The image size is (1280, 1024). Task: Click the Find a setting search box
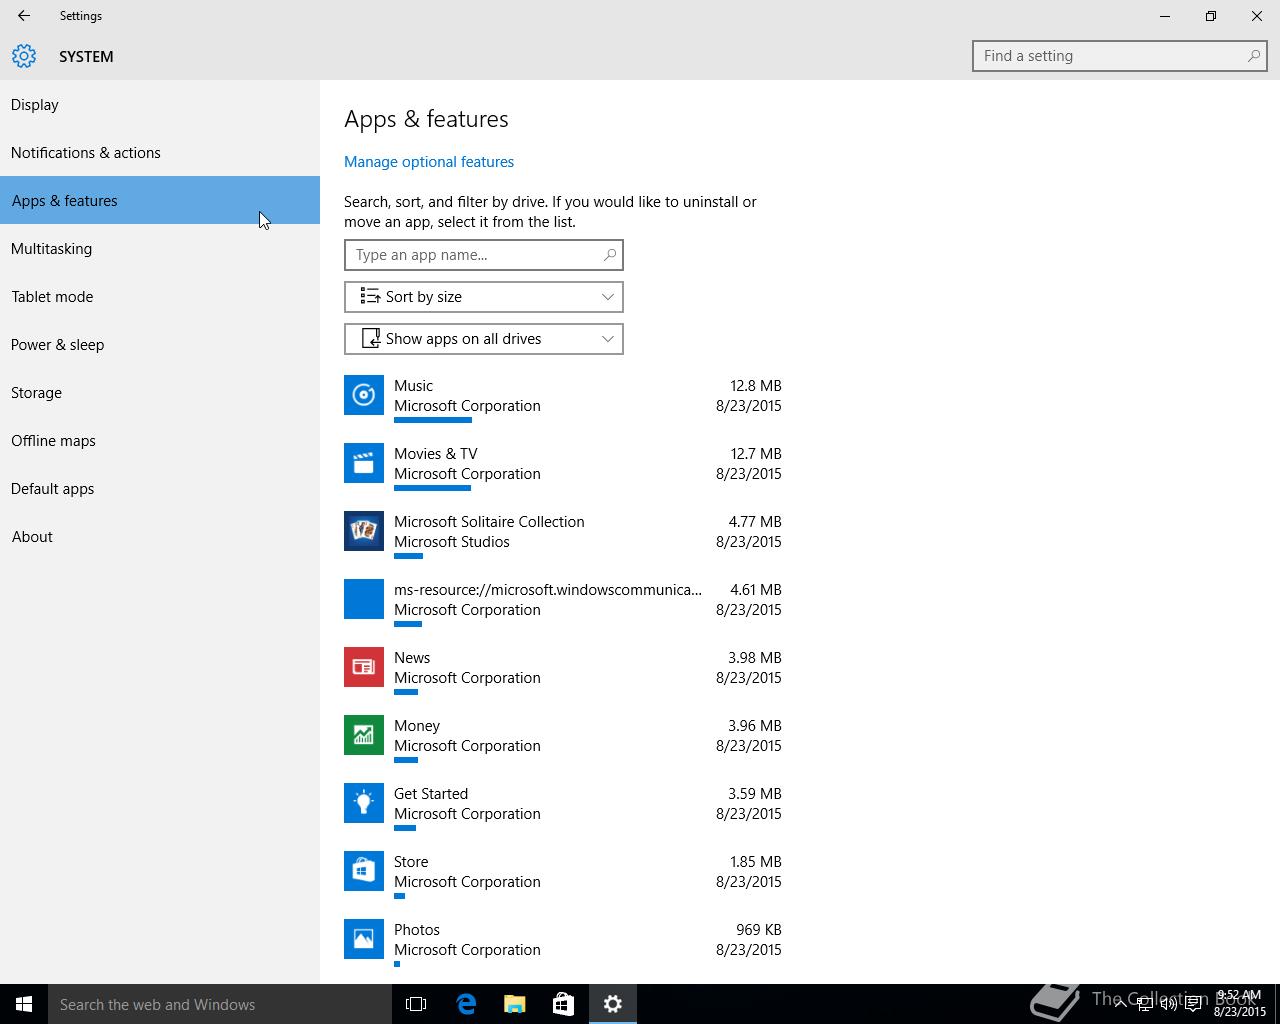coord(1110,56)
